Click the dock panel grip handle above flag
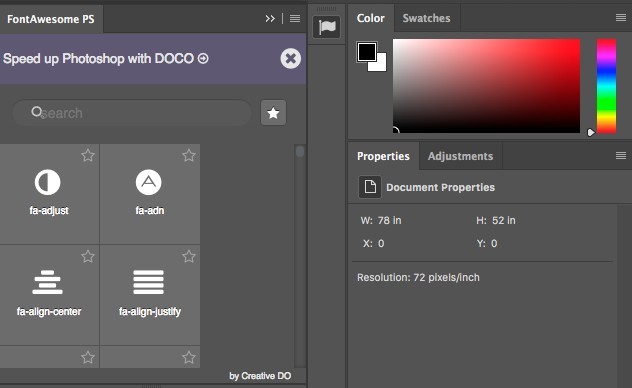 326,9
